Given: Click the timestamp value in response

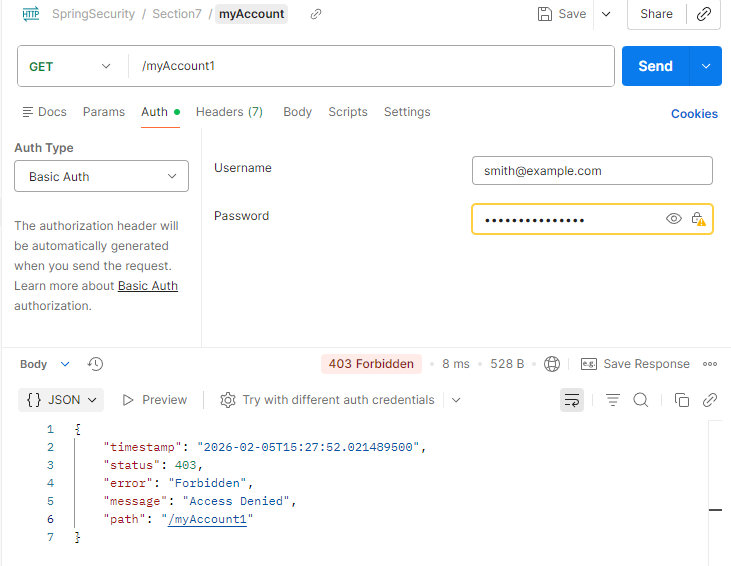Looking at the screenshot, I should pyautogui.click(x=308, y=447).
